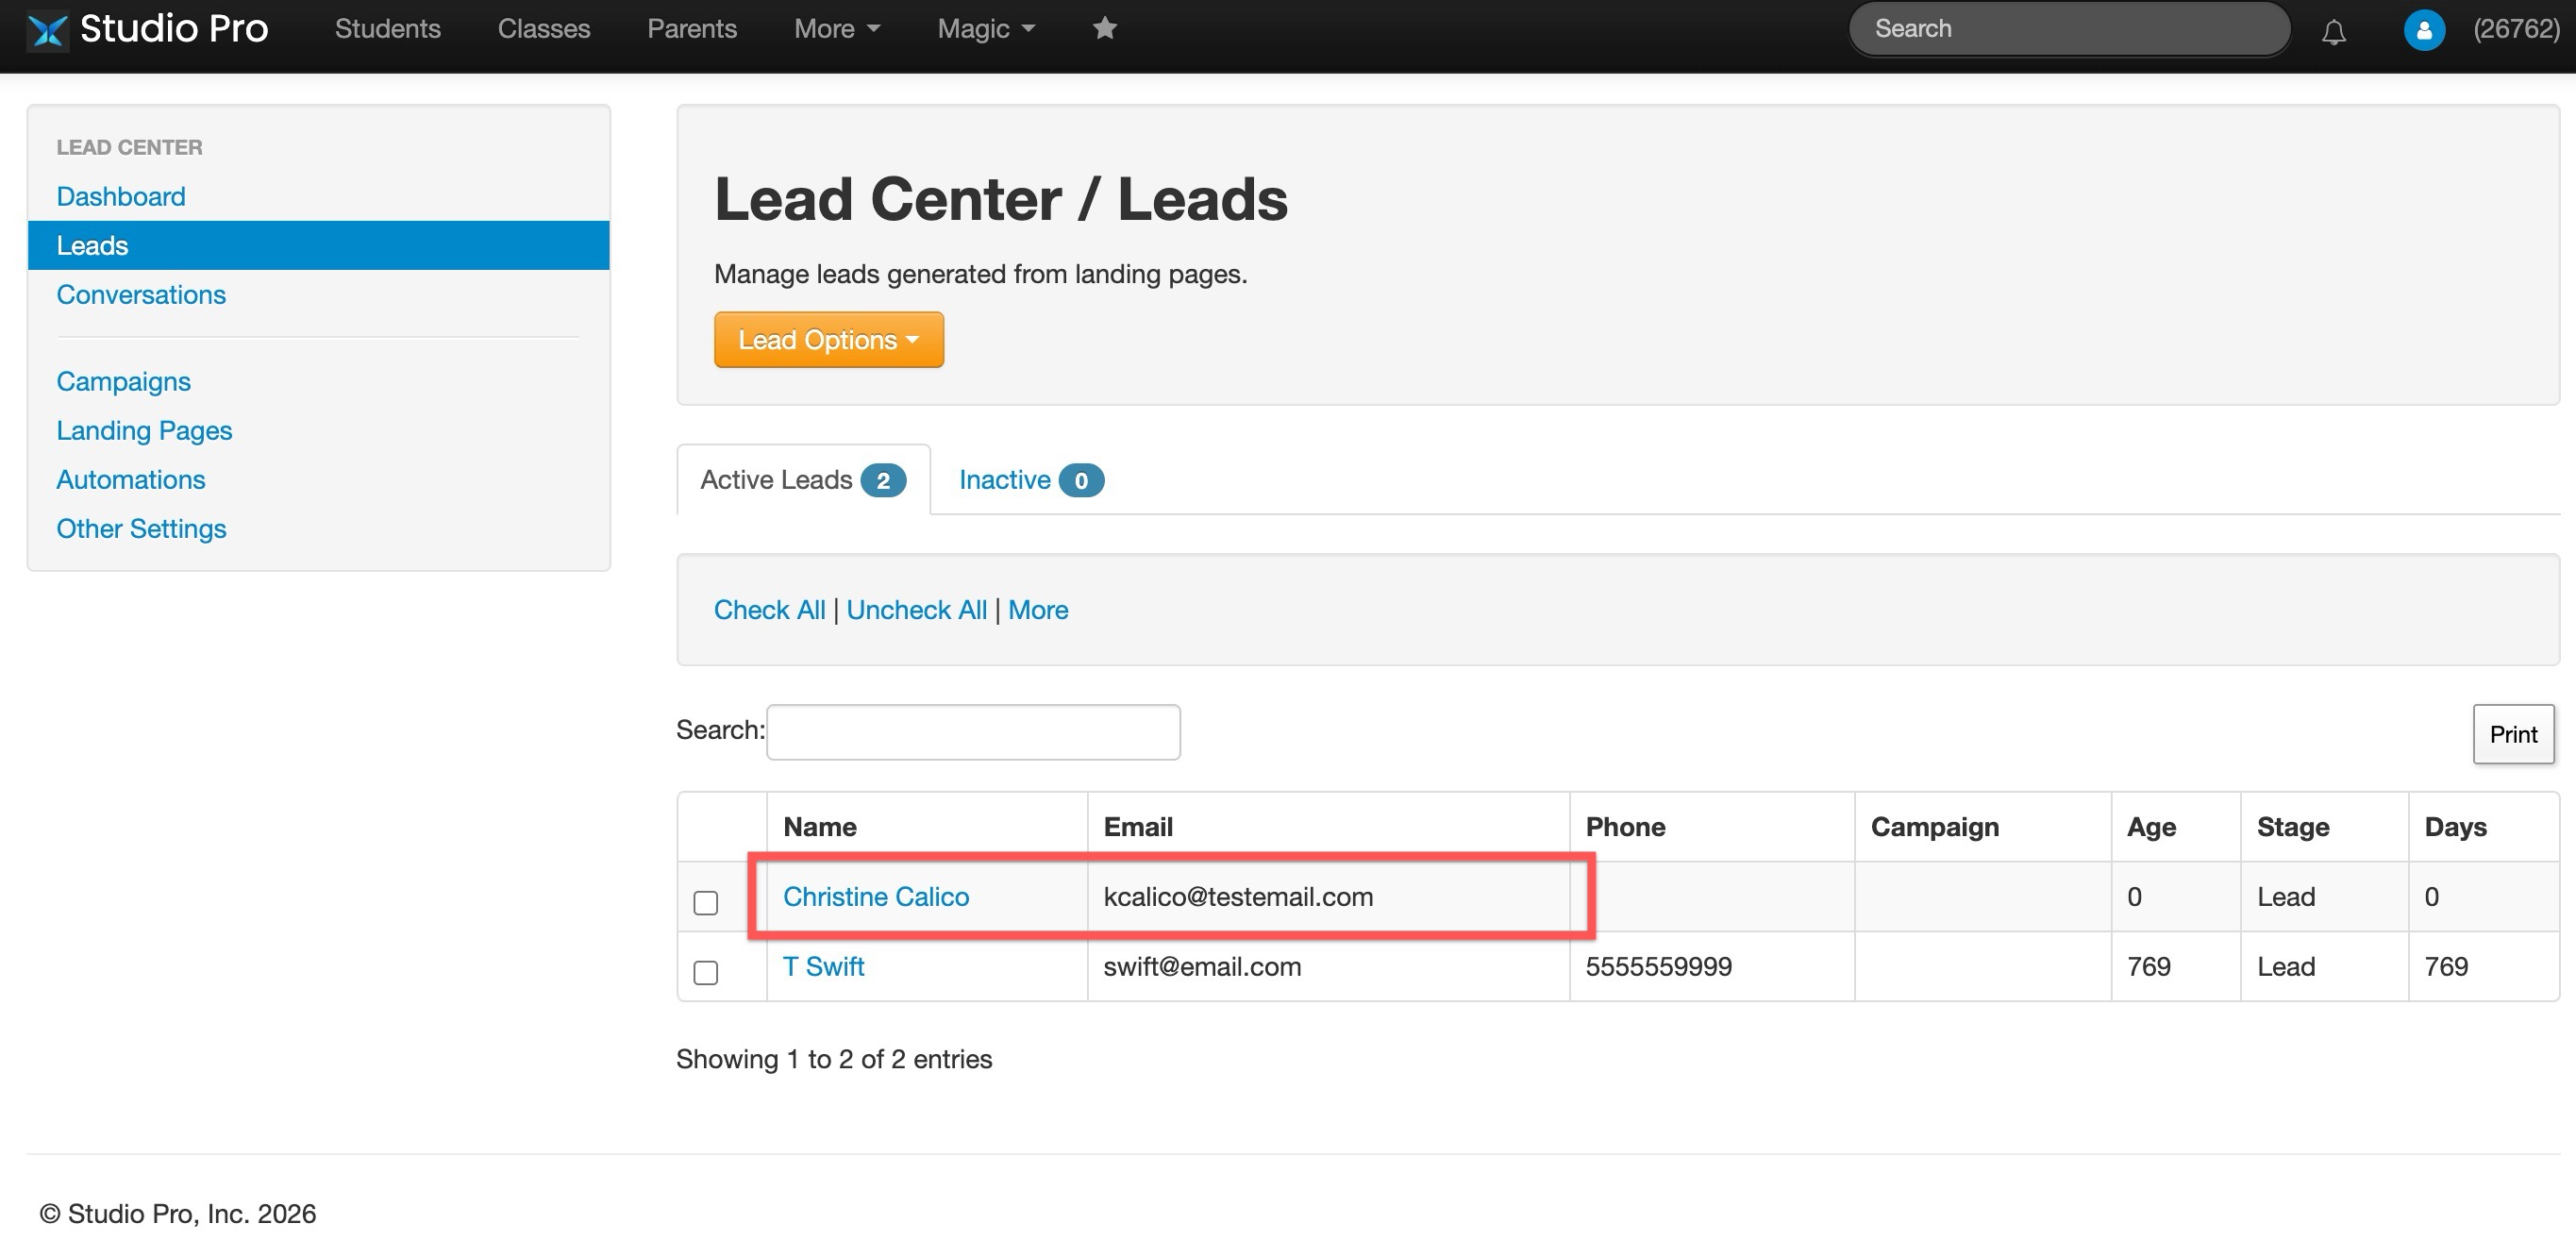Click the Print button
The height and width of the screenshot is (1257, 2576).
pyautogui.click(x=2512, y=734)
